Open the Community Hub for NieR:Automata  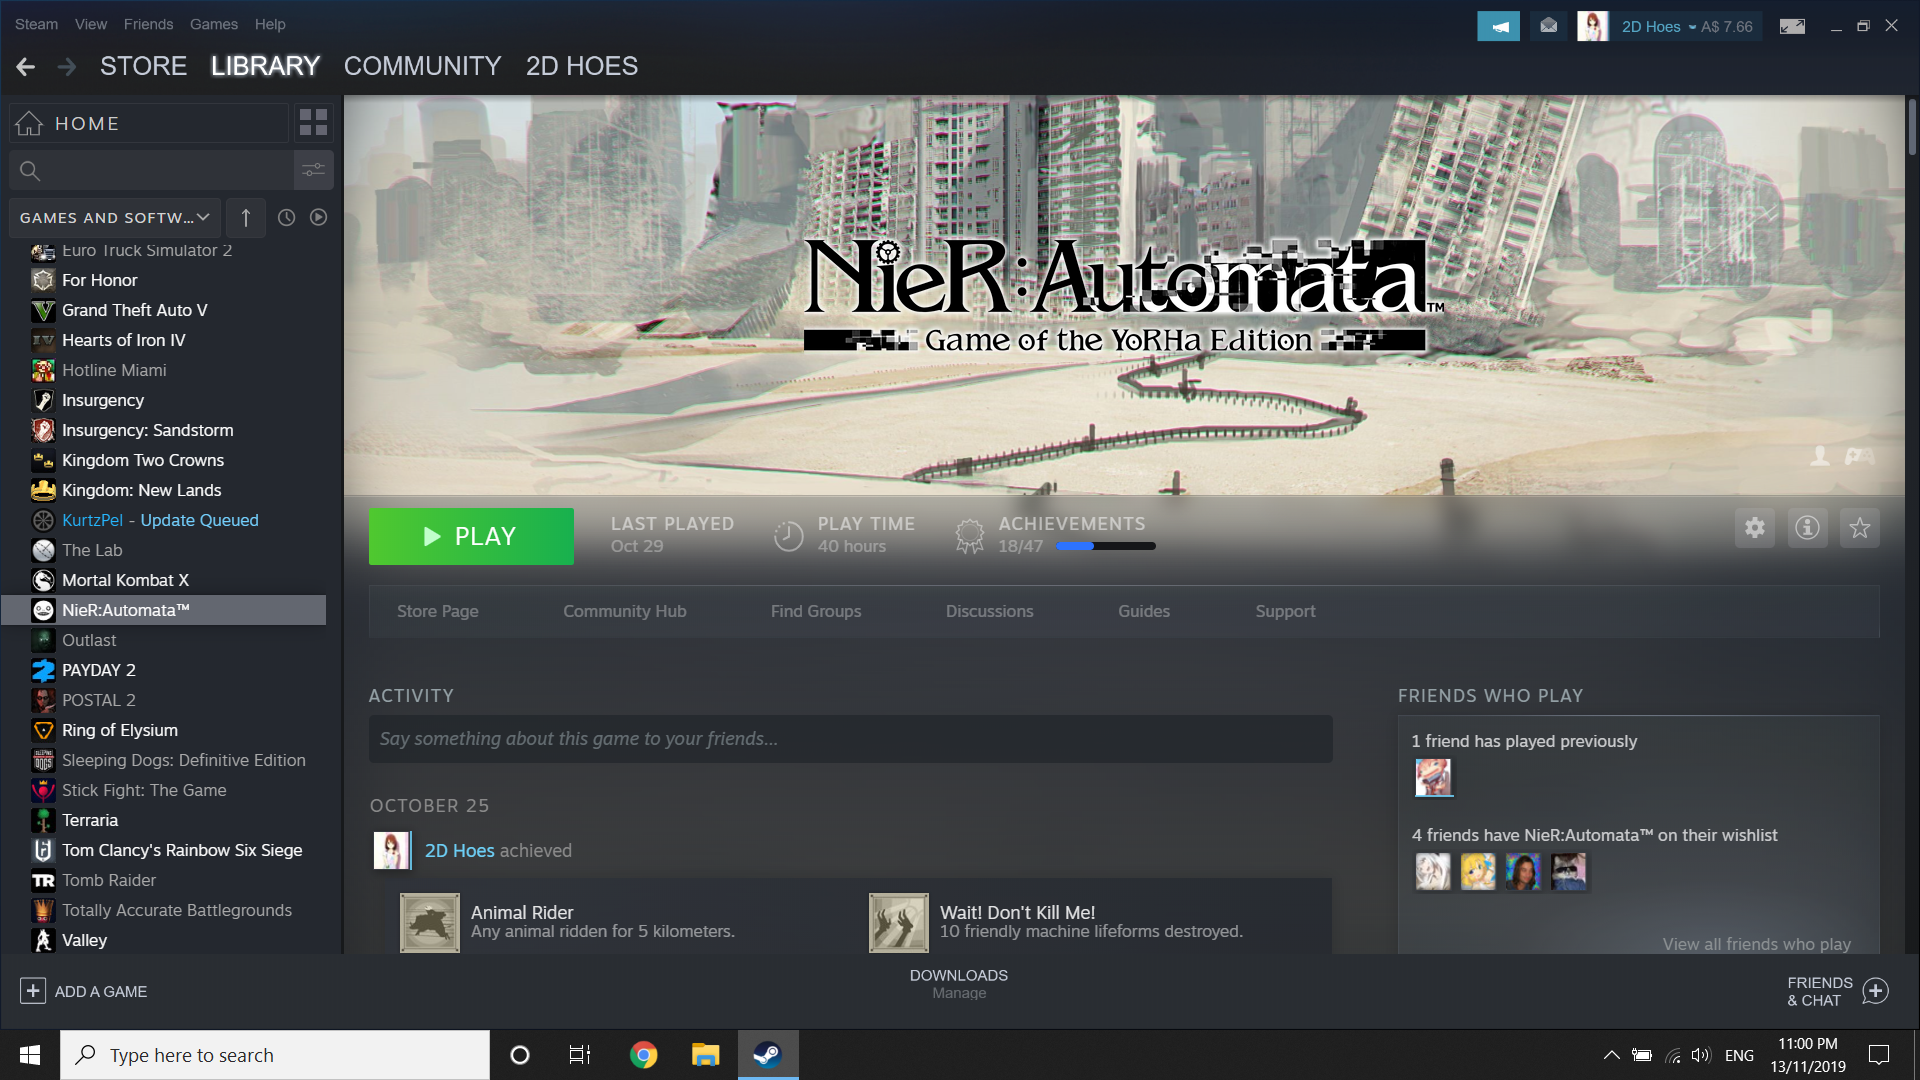tap(624, 611)
